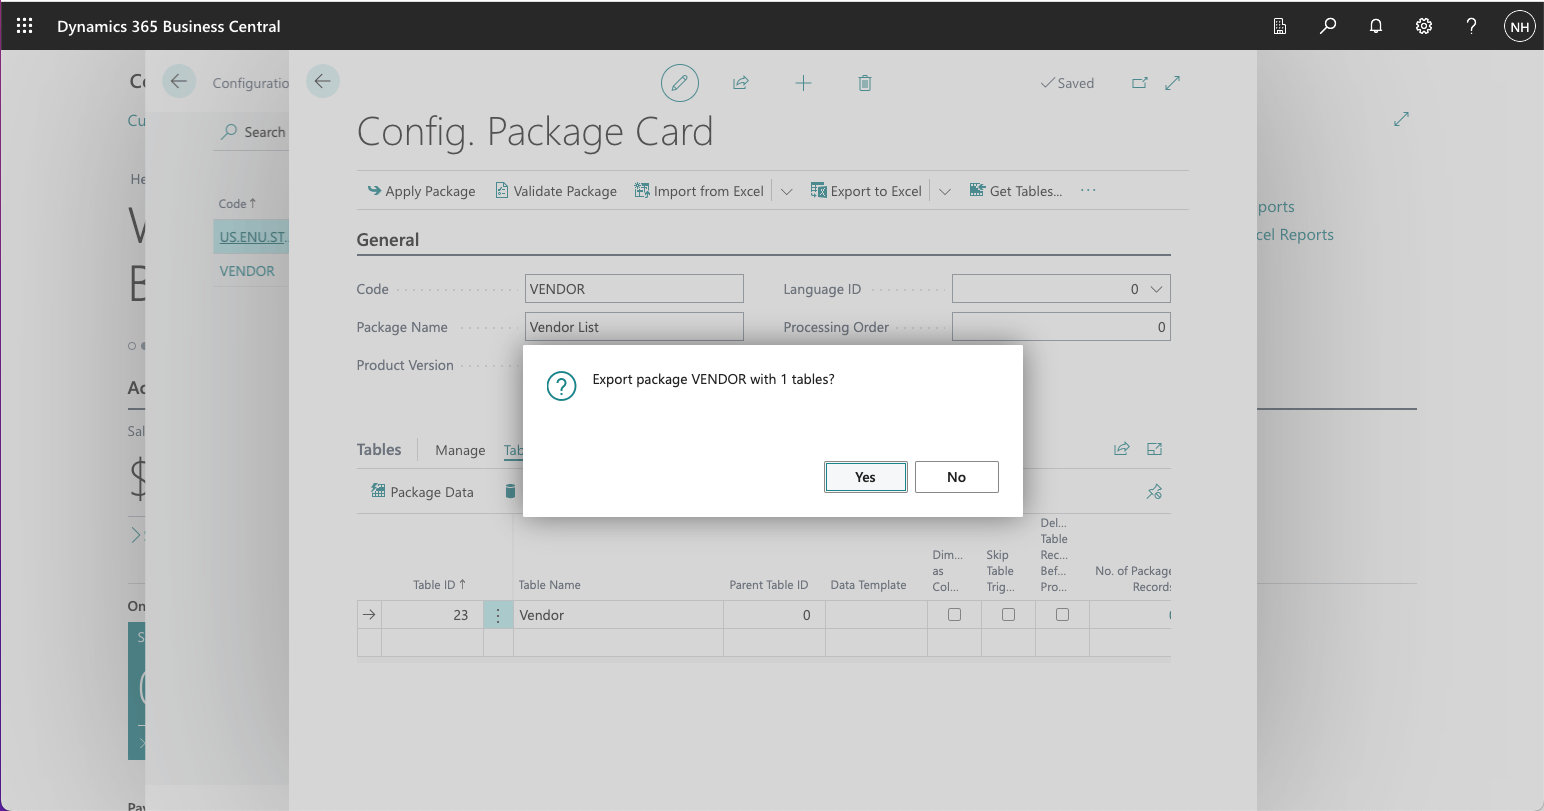Expand the Import from Excel dropdown arrow
This screenshot has height=811, width=1544.
pos(786,191)
